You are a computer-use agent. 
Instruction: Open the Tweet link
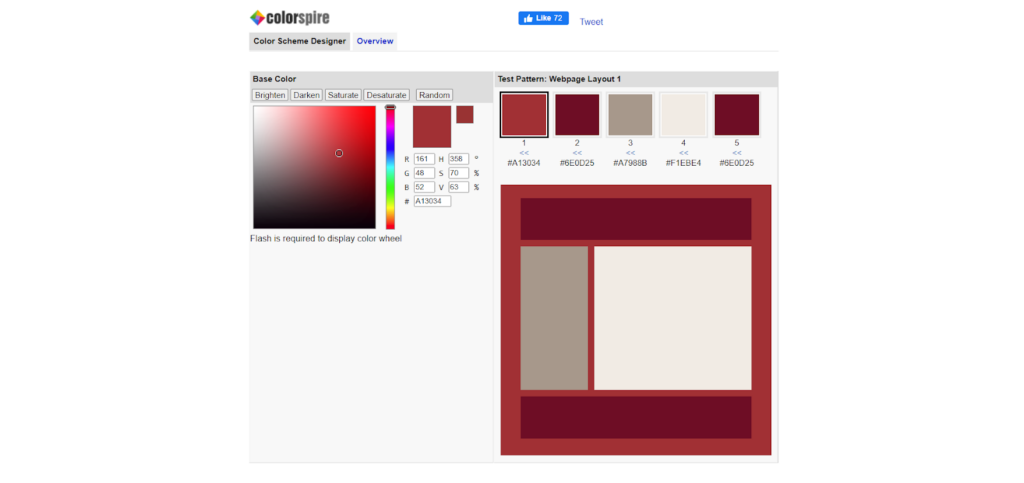click(x=591, y=21)
